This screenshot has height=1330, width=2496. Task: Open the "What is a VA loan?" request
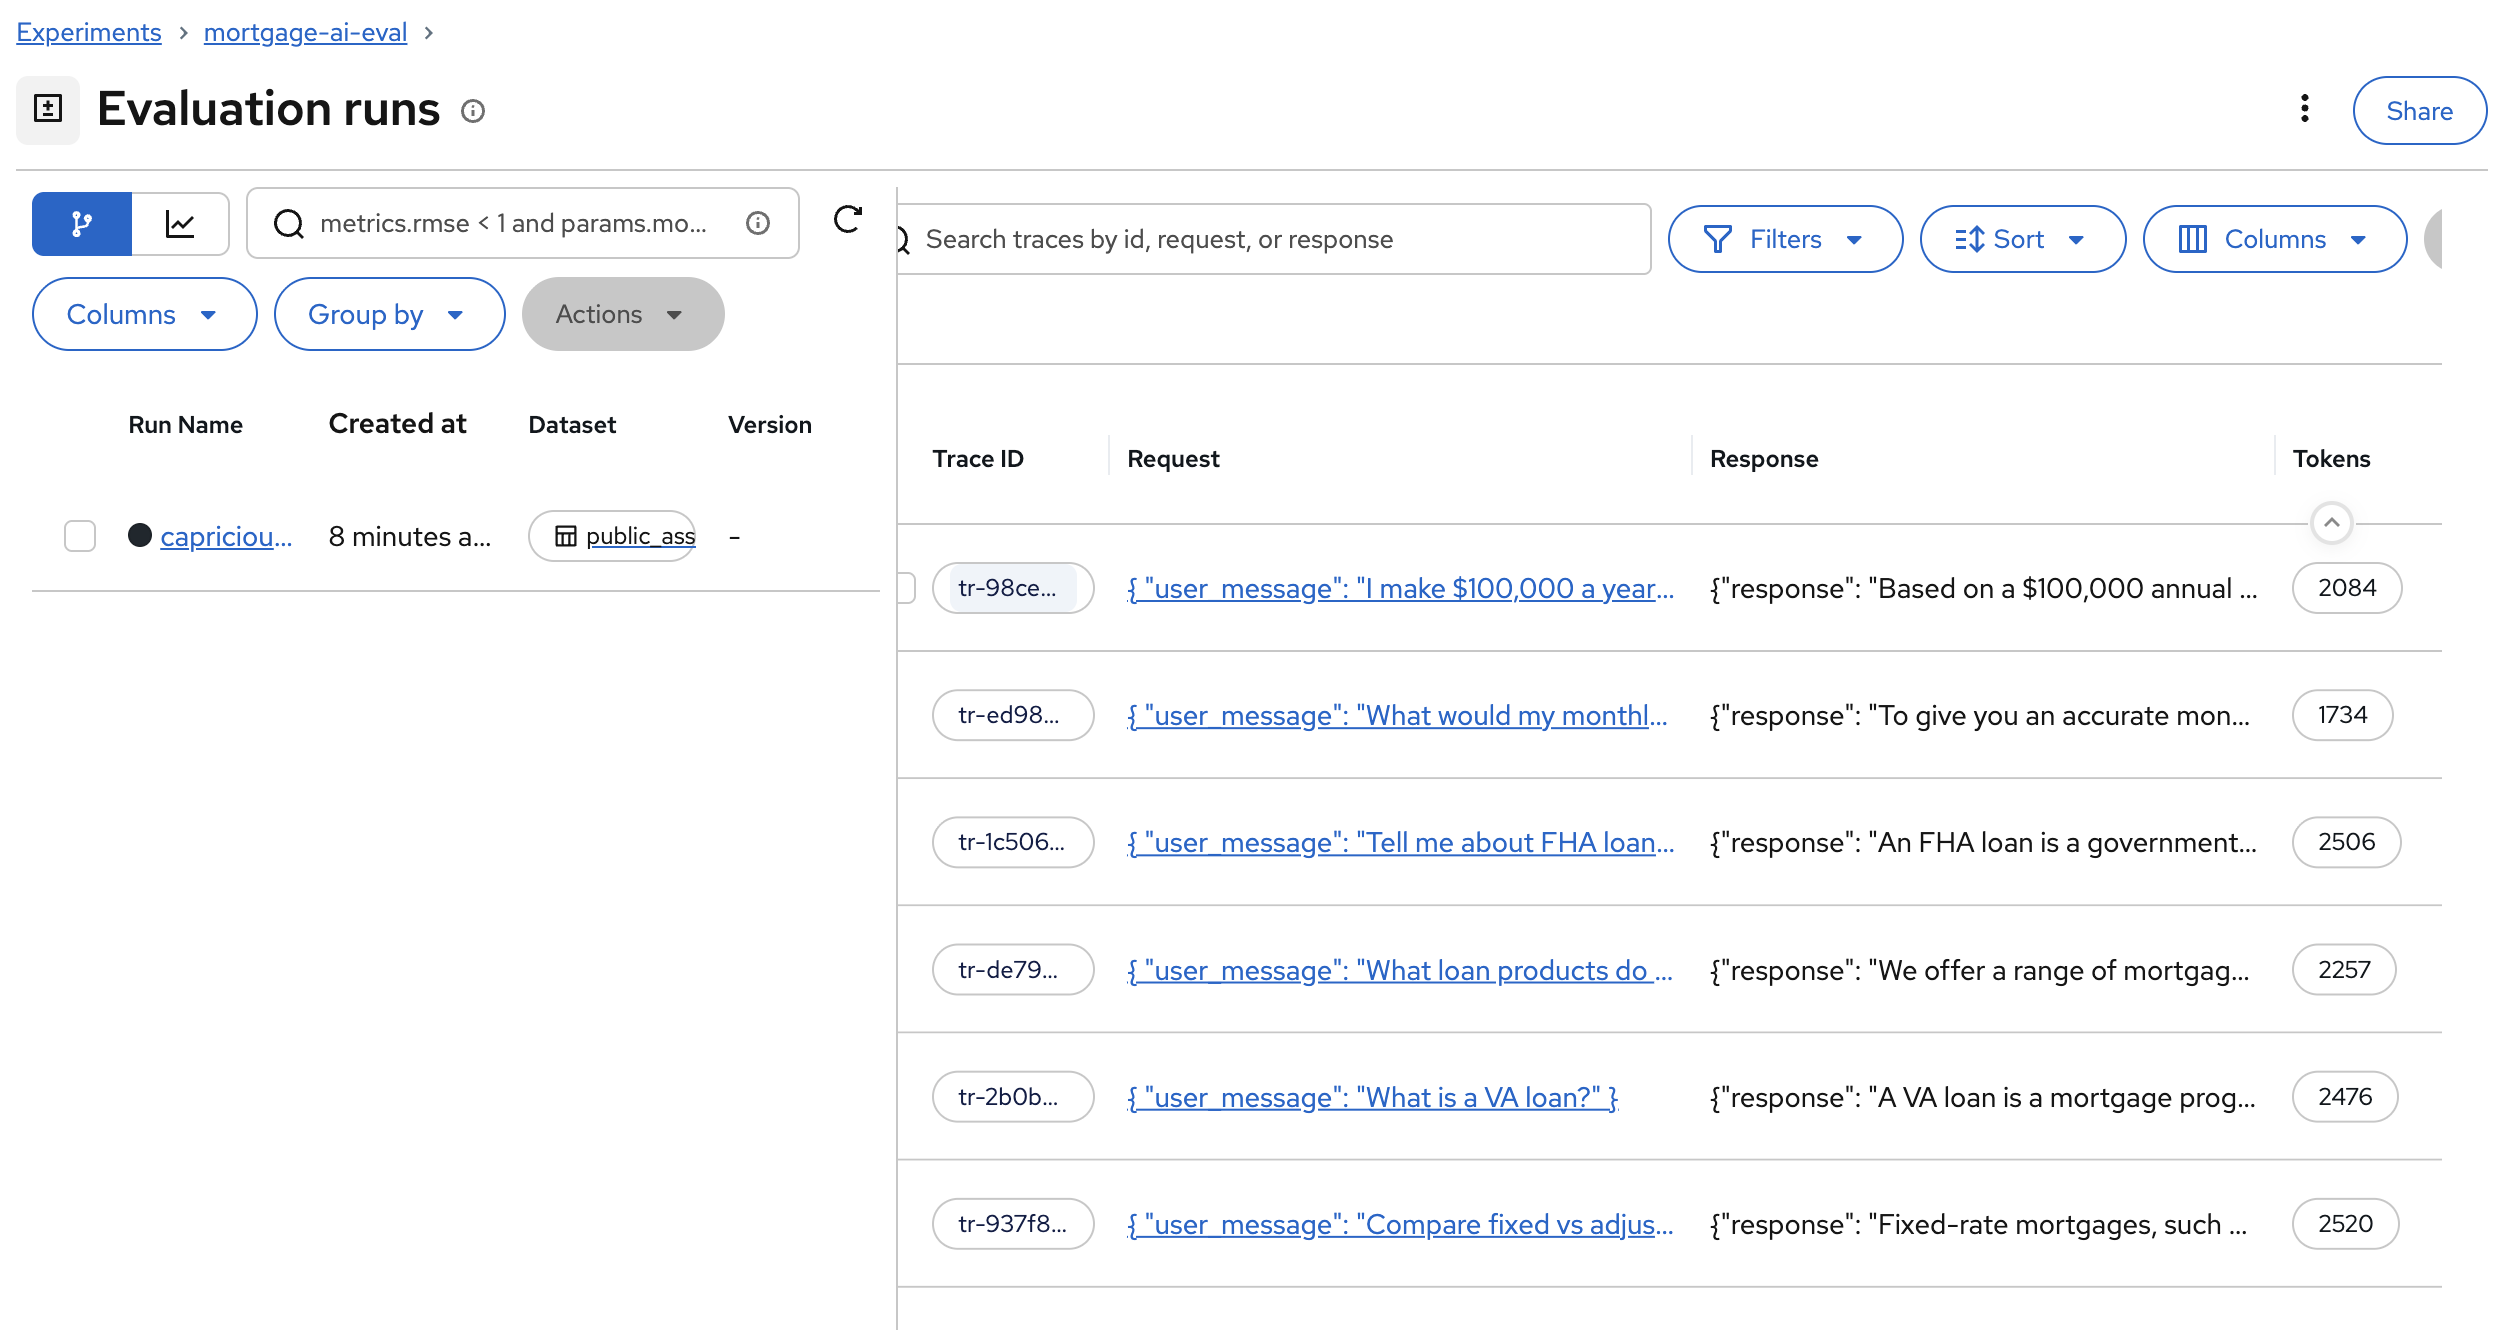[1372, 1098]
